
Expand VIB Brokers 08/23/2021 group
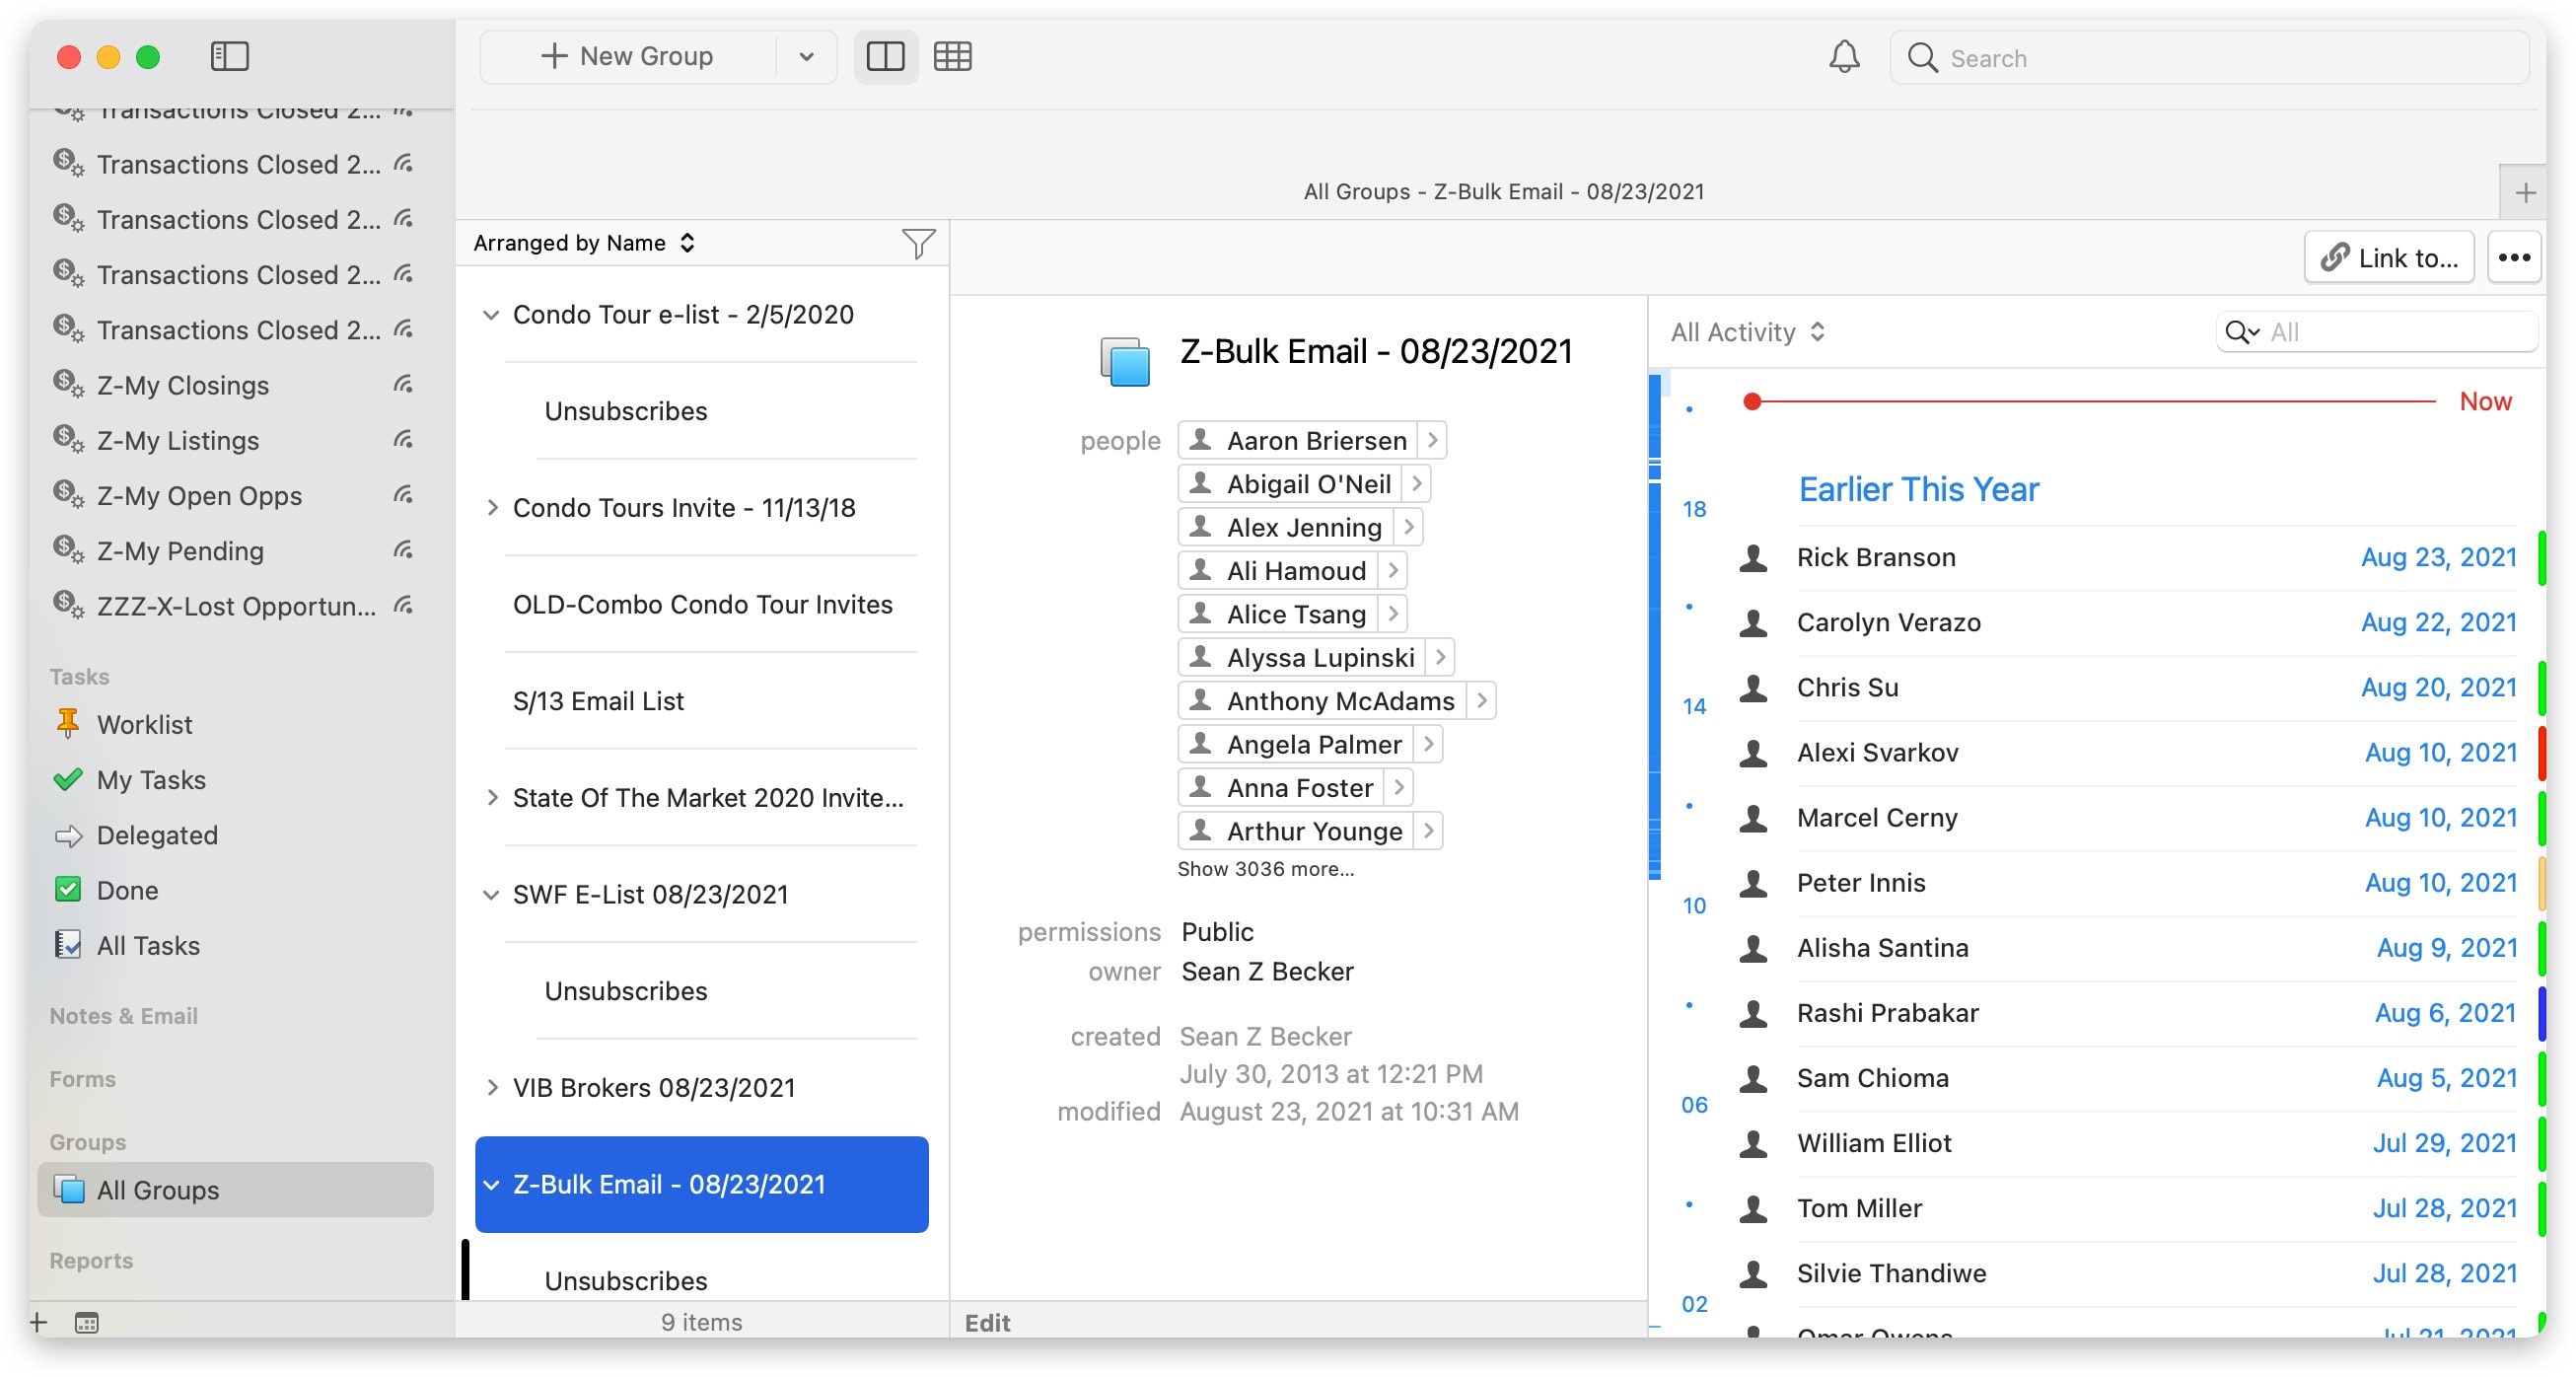491,1087
